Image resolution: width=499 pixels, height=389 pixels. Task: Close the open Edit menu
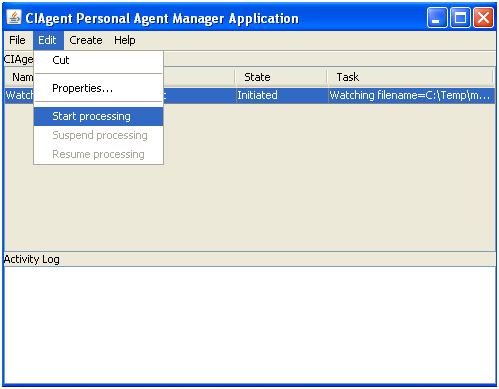tap(48, 40)
